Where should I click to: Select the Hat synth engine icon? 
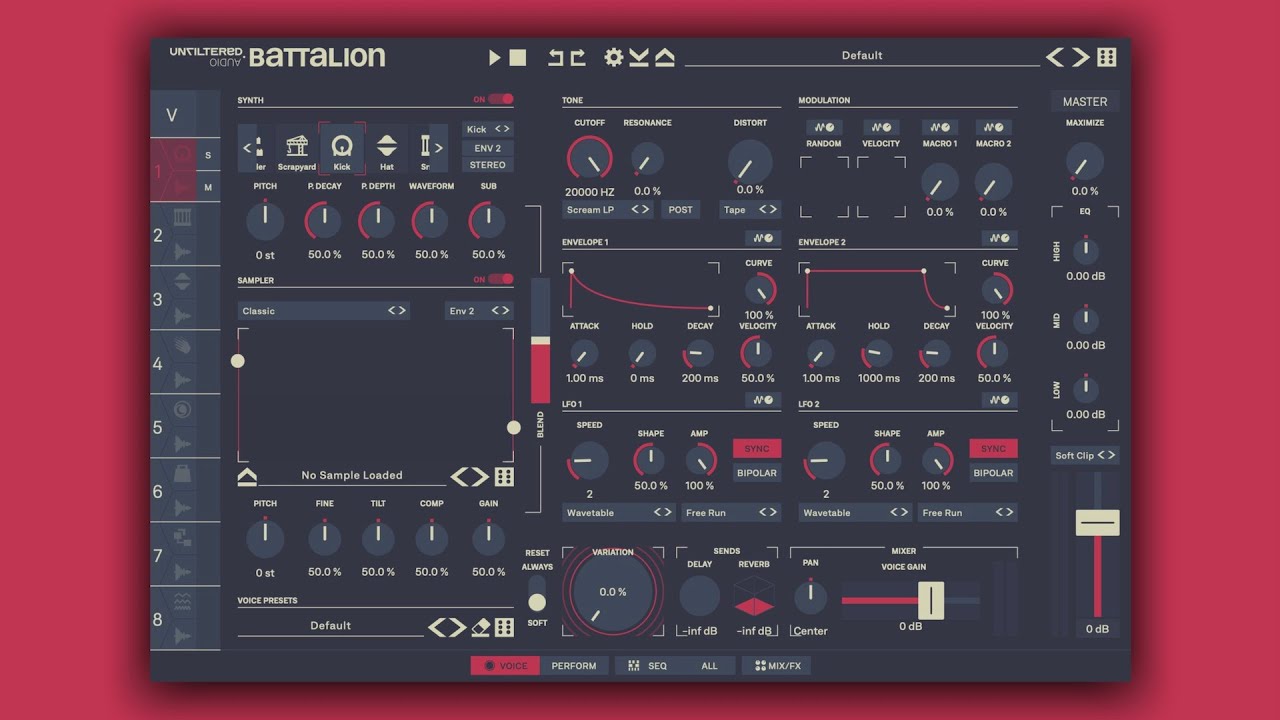[x=387, y=149]
